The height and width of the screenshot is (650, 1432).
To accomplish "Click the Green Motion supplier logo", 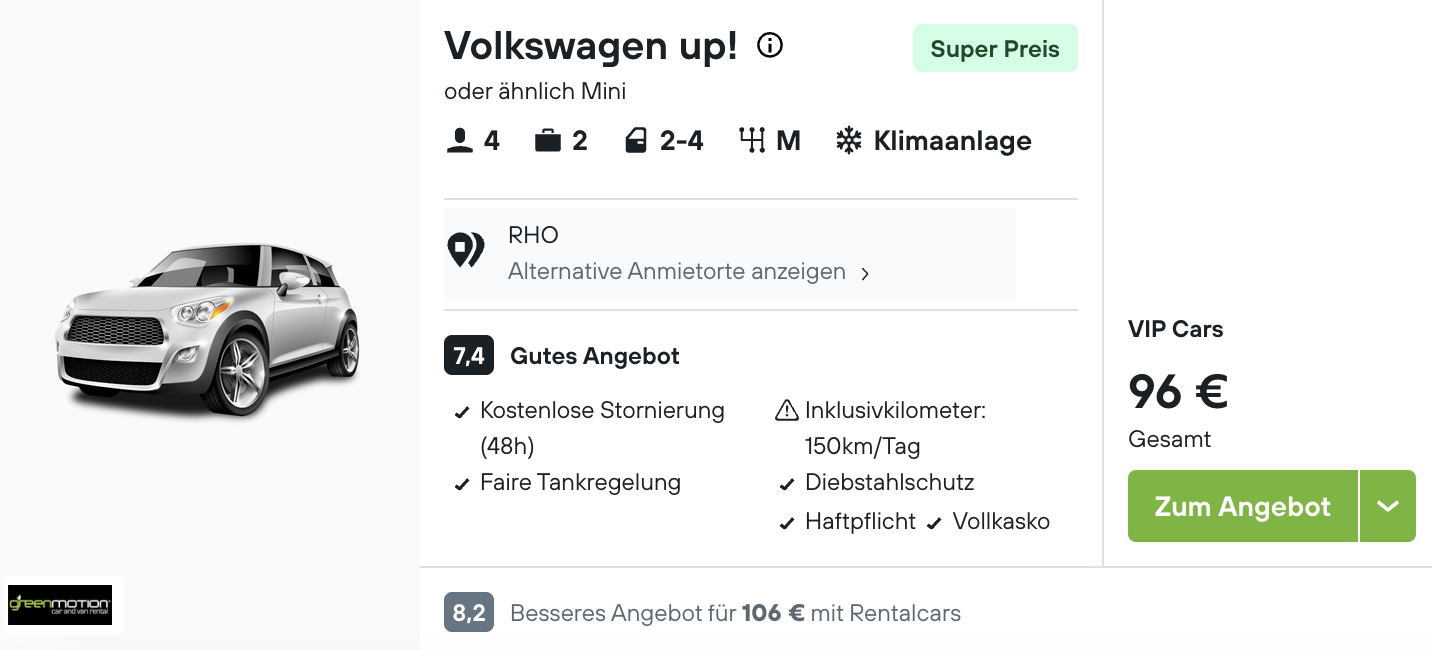I will point(60,605).
